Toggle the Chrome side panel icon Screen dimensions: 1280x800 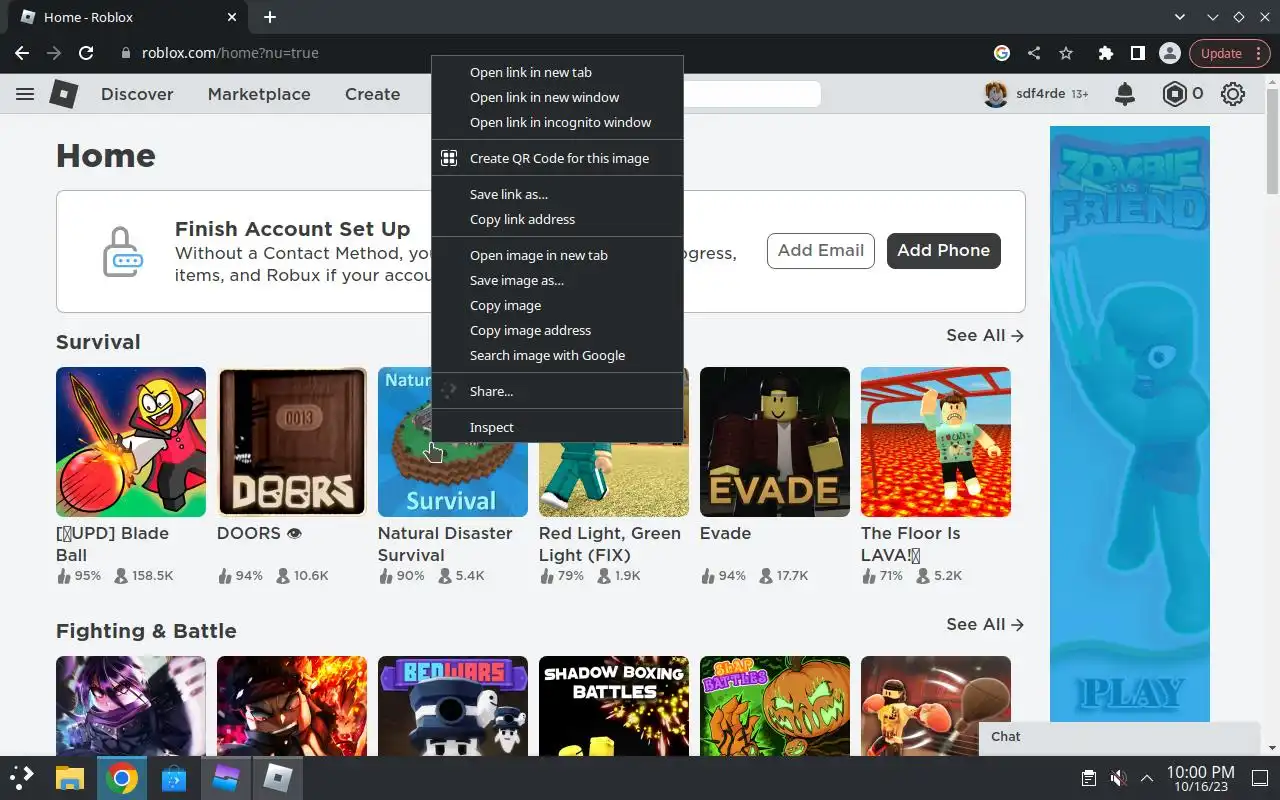(1137, 53)
